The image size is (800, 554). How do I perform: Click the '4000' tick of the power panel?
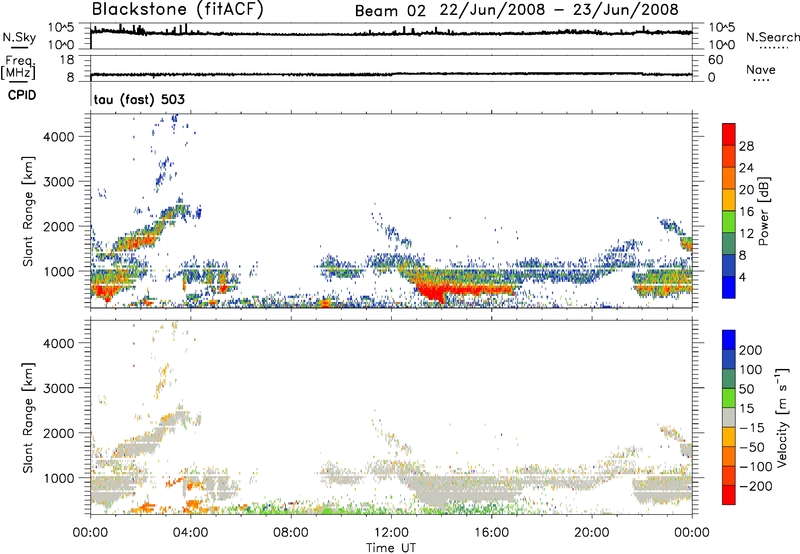coord(59,137)
